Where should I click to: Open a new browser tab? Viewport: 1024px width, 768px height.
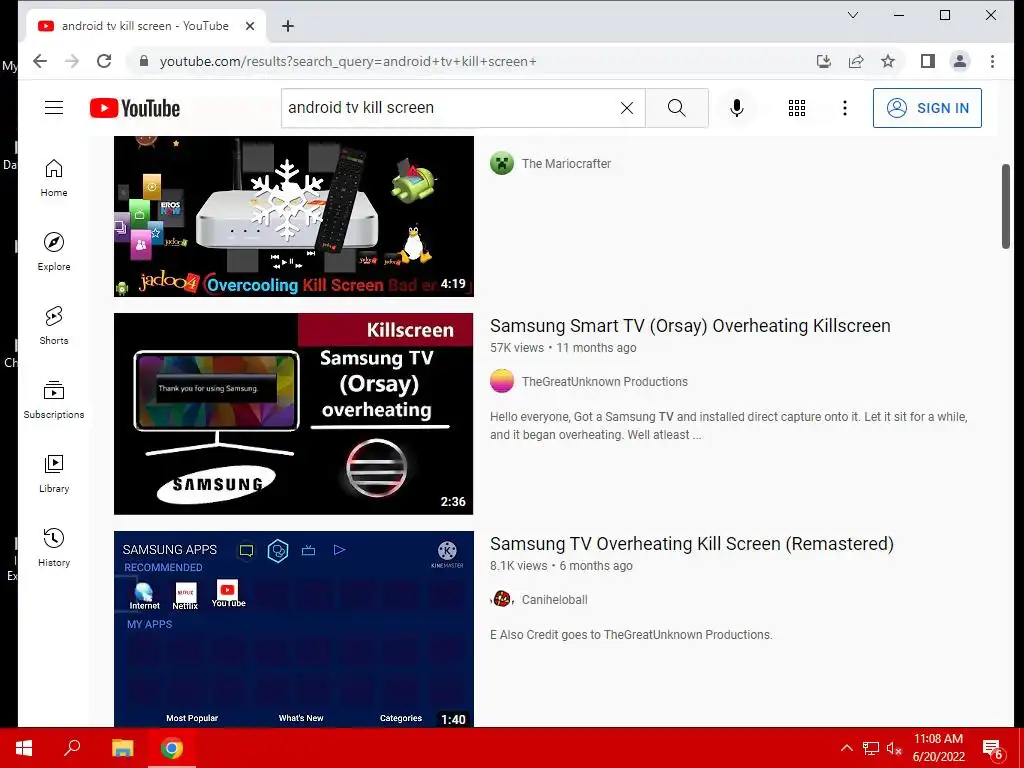pos(288,26)
